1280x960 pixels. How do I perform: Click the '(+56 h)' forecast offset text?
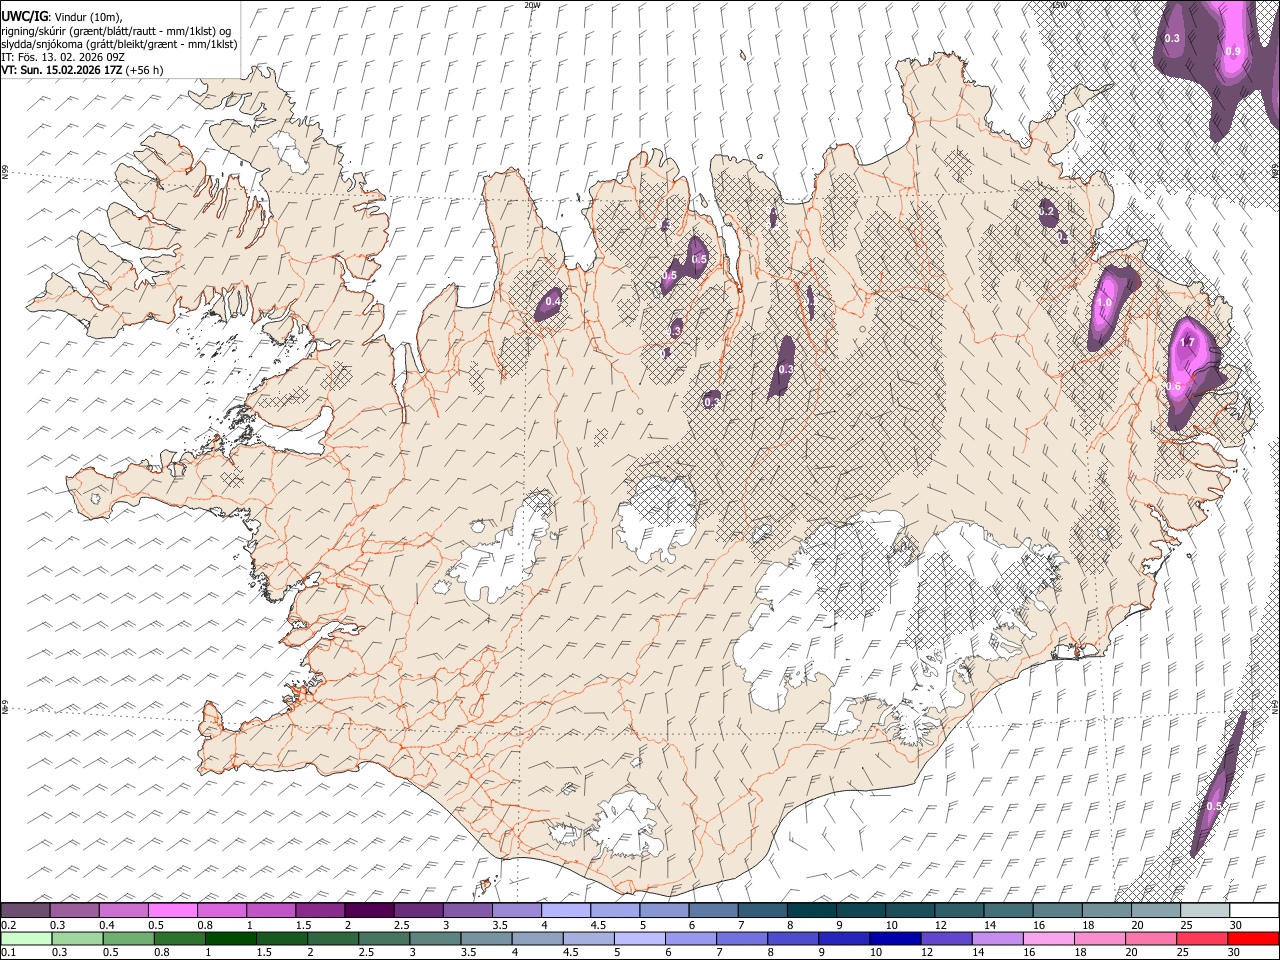point(144,70)
